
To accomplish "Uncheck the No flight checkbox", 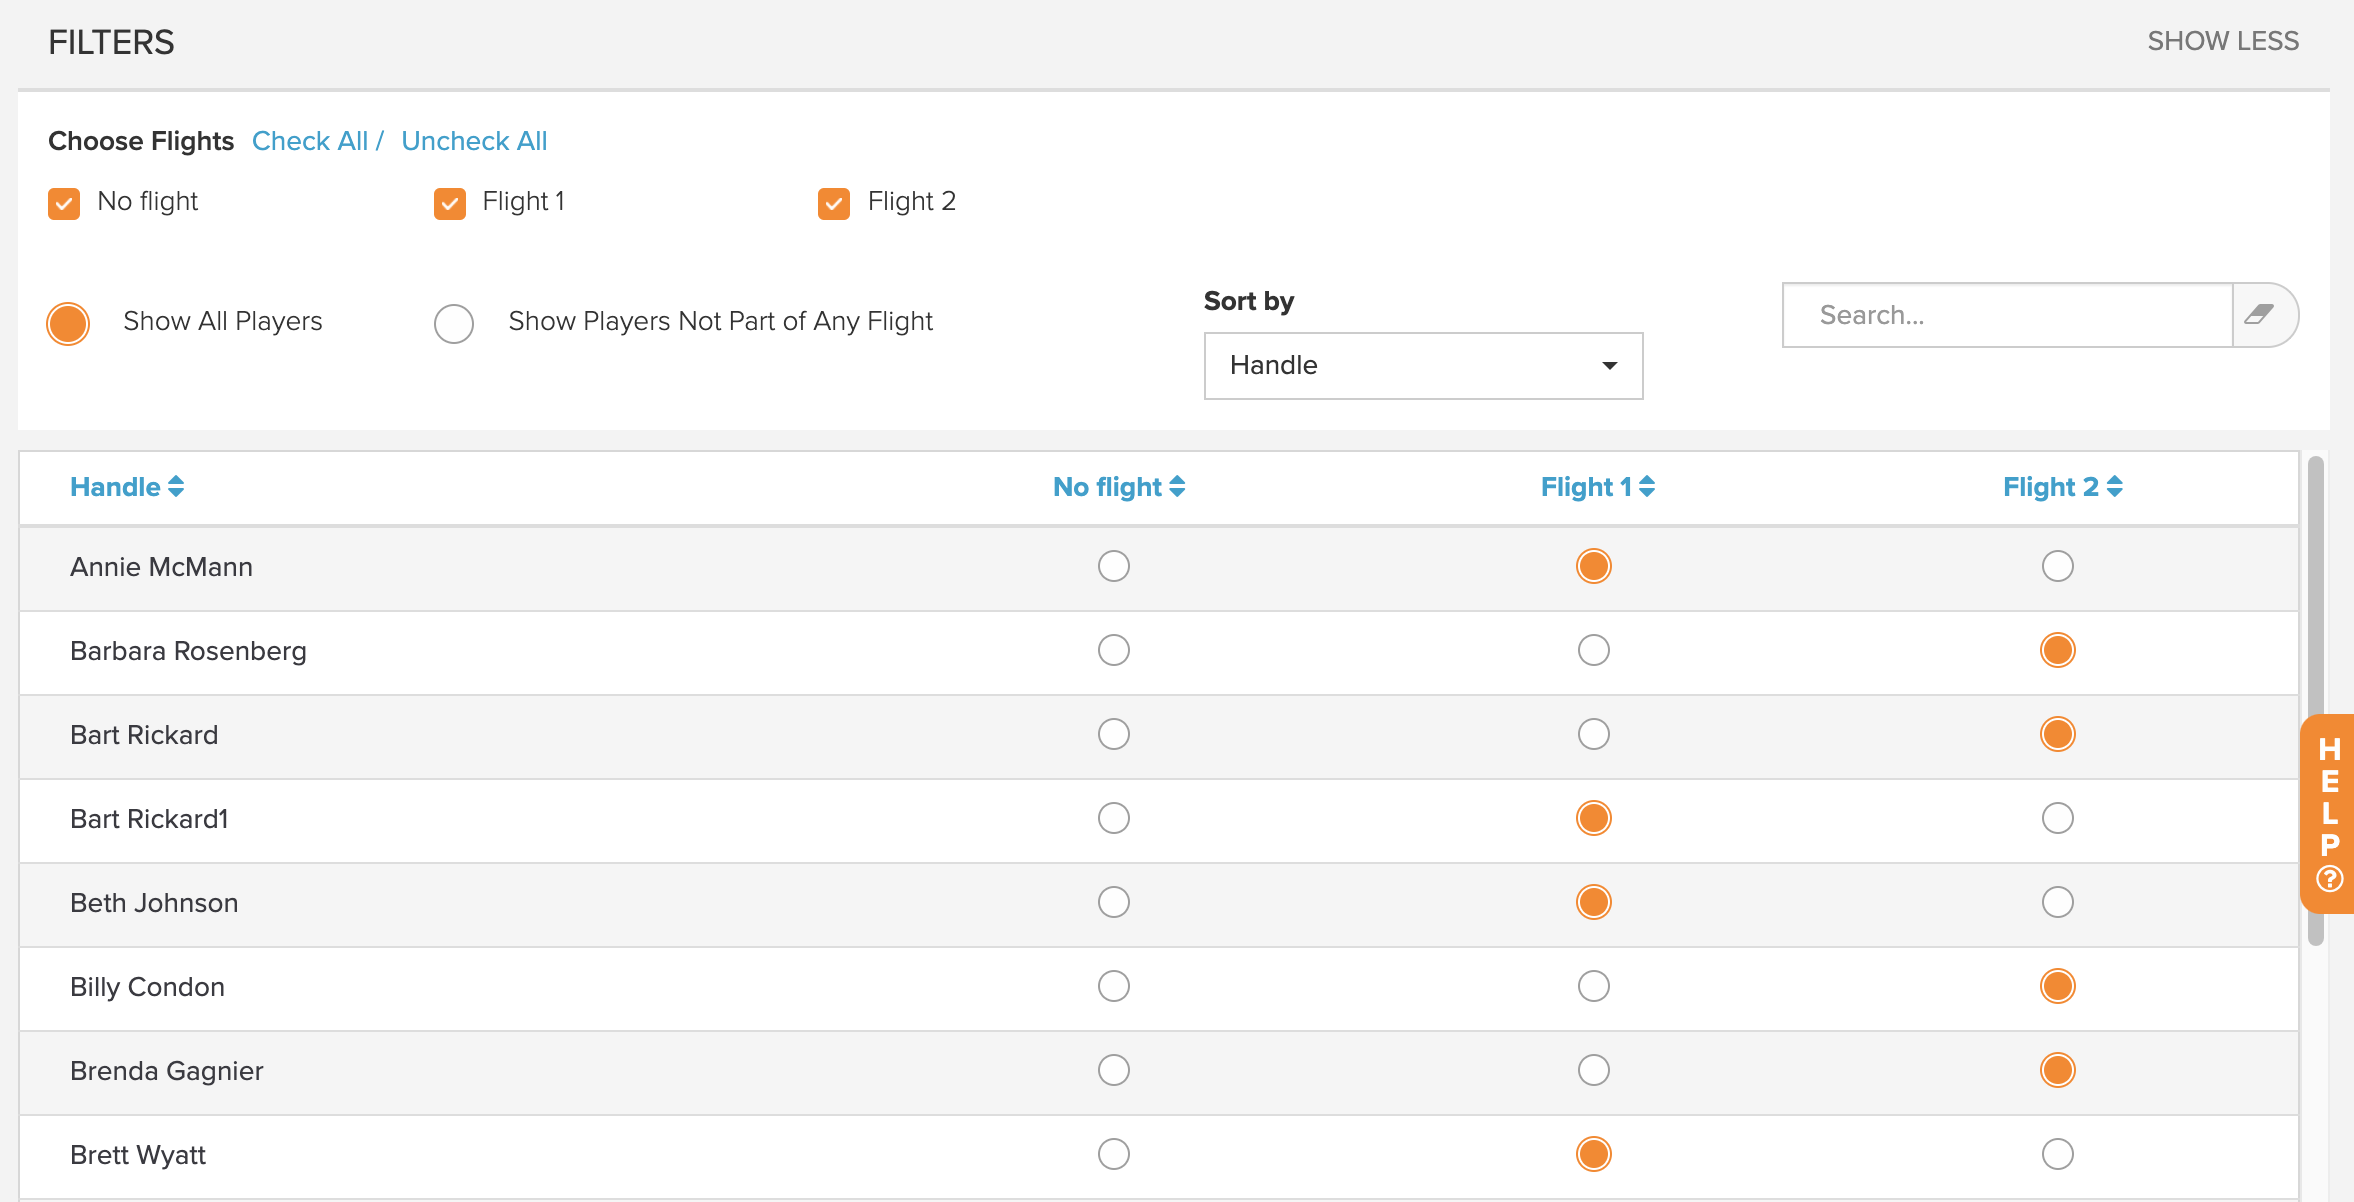I will (64, 203).
